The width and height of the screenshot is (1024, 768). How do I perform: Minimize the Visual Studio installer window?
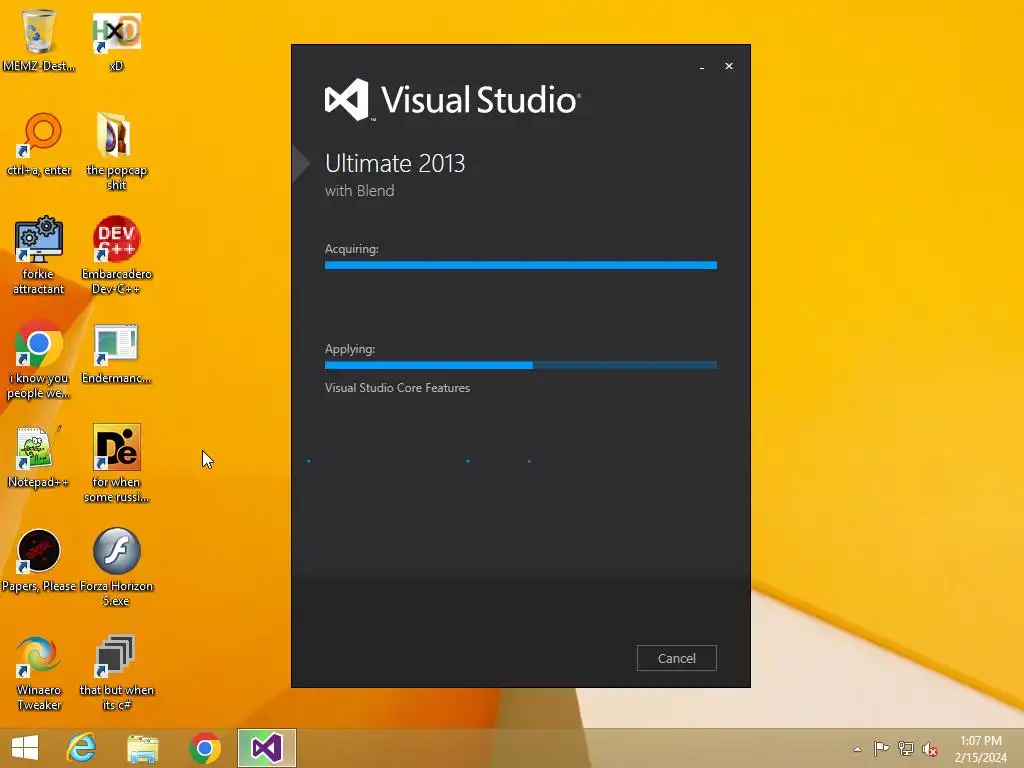[x=702, y=67]
